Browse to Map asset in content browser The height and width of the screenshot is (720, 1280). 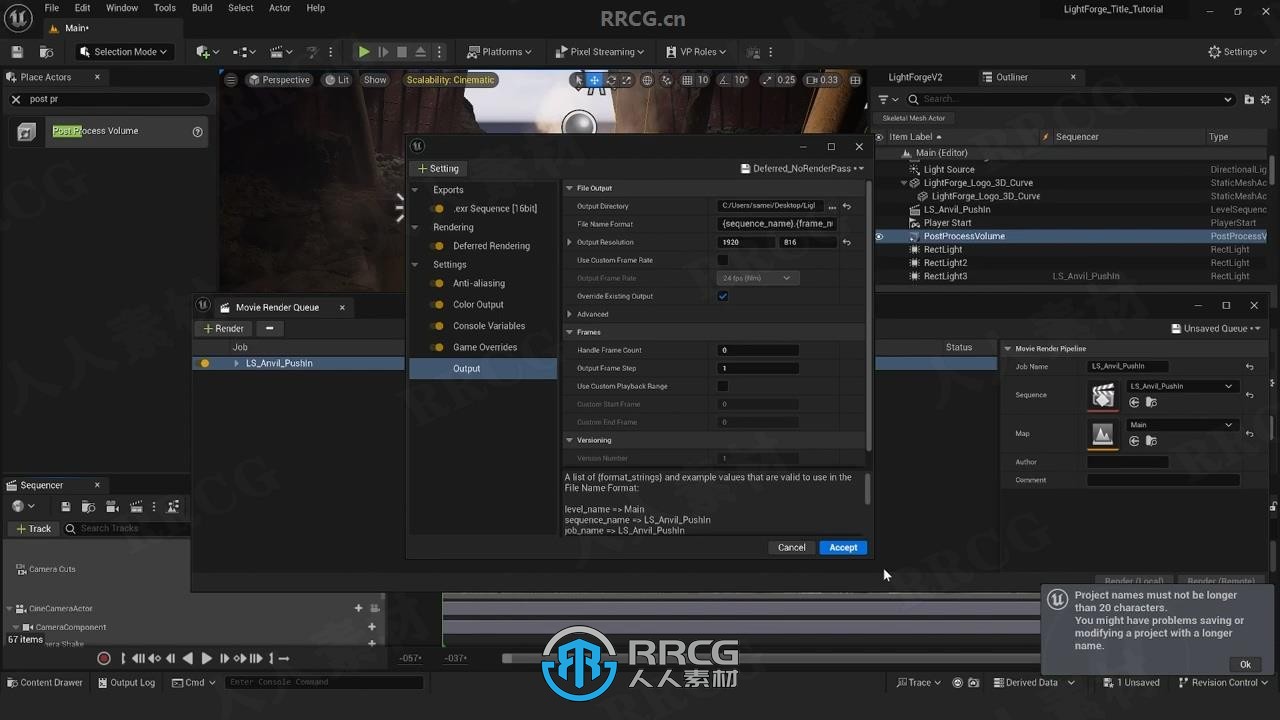coord(1151,441)
